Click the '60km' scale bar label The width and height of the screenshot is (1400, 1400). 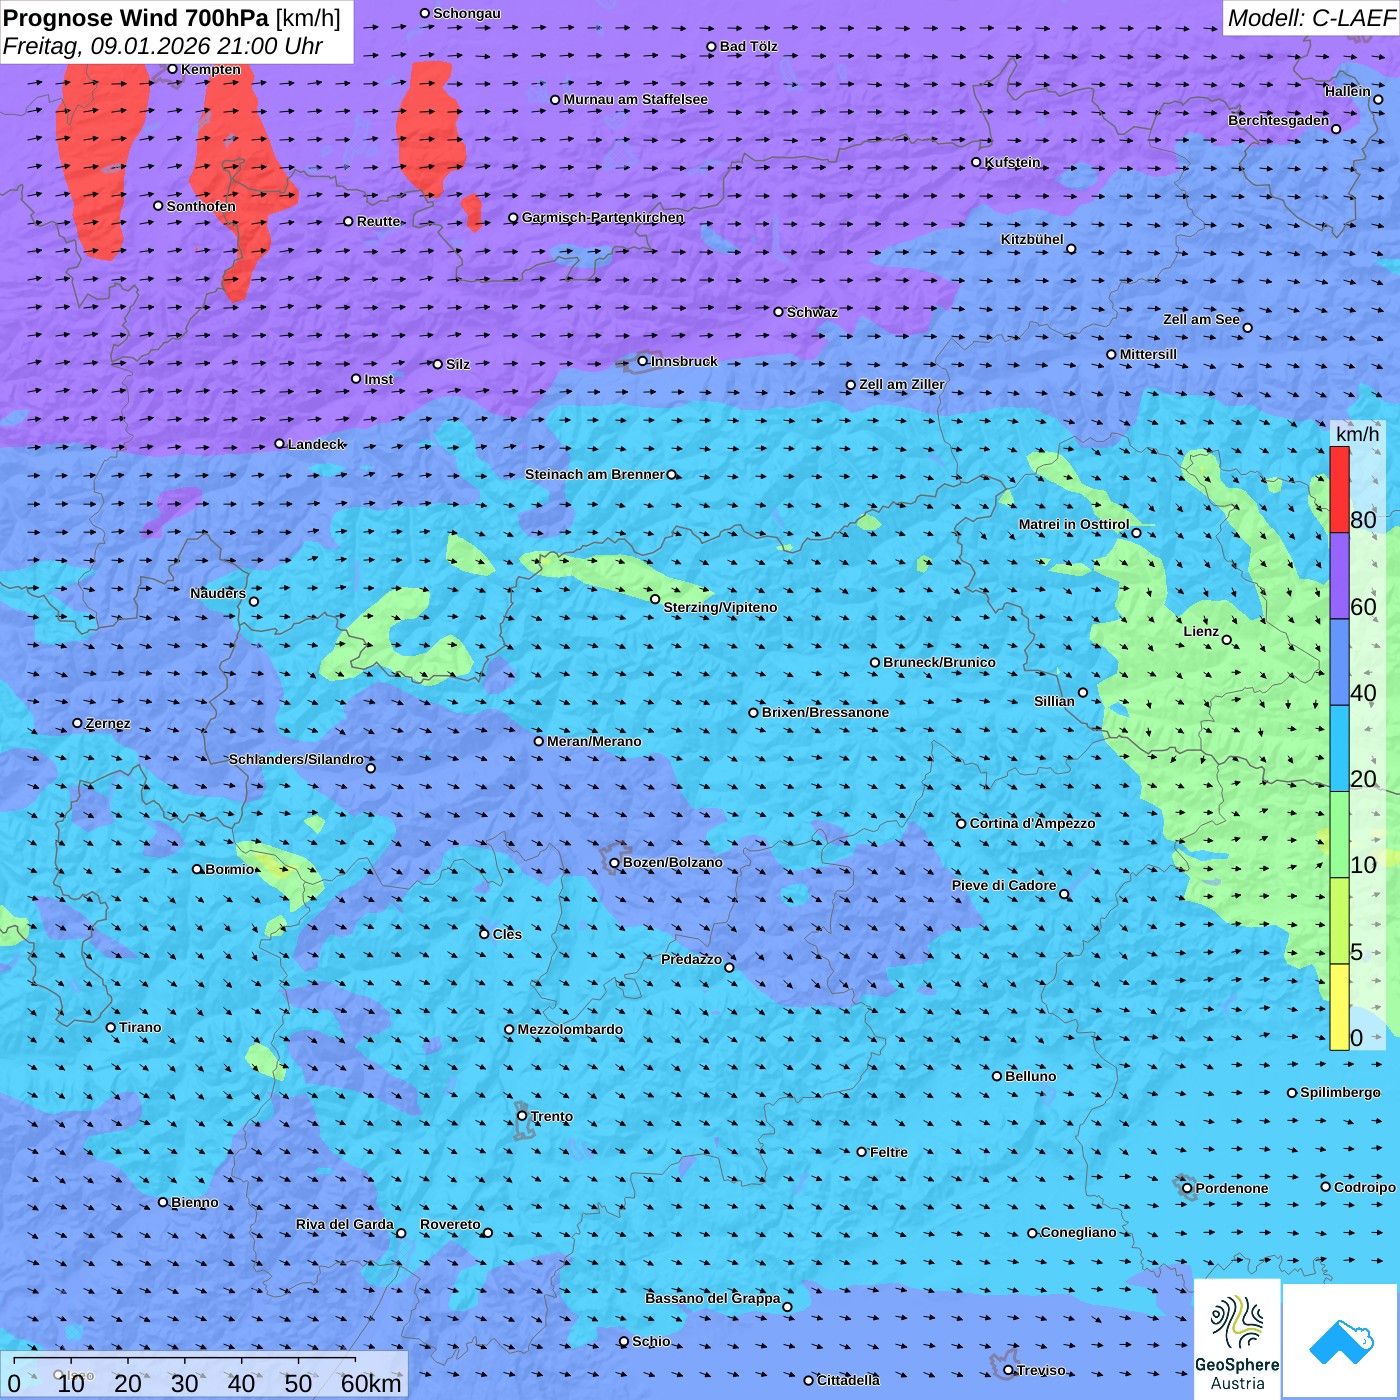coord(371,1383)
